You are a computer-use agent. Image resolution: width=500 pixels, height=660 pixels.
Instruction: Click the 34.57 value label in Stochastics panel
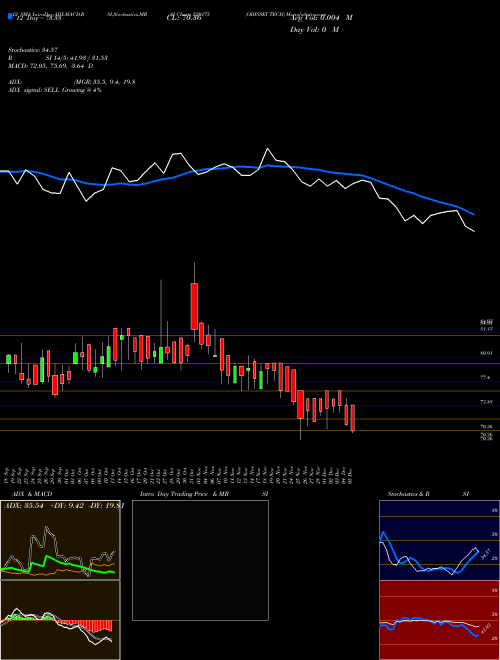coord(487,554)
